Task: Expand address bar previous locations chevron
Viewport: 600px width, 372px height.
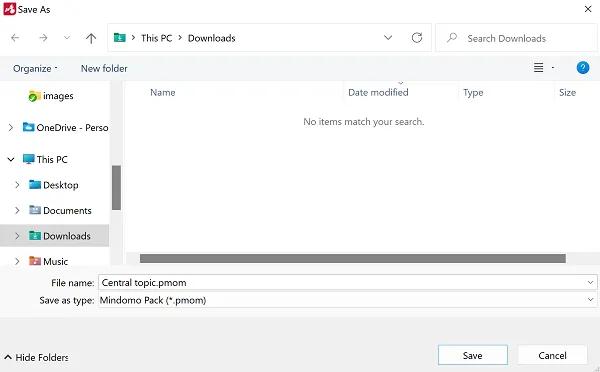Action: pyautogui.click(x=388, y=38)
